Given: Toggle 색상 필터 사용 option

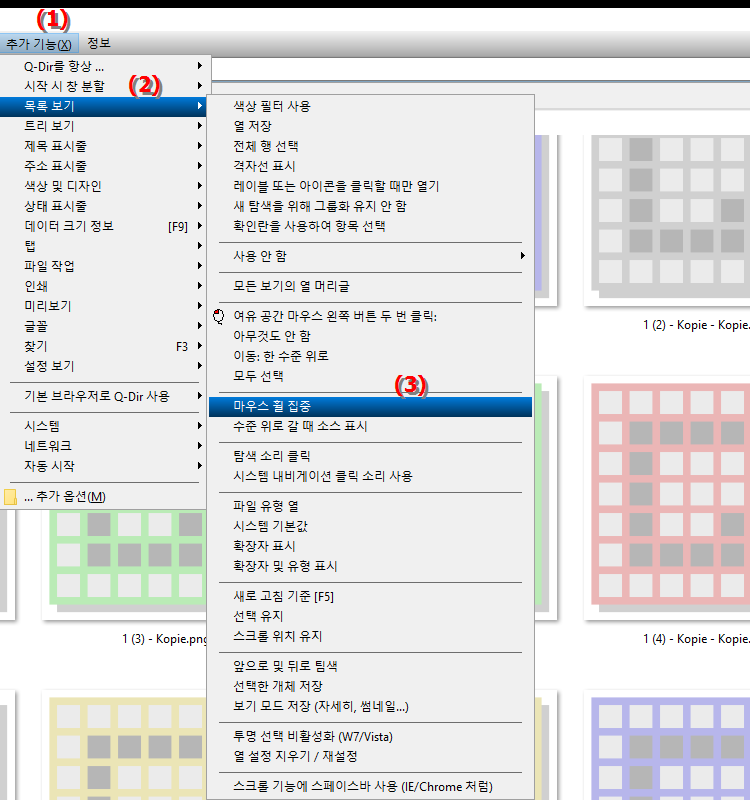Looking at the screenshot, I should pos(370,106).
